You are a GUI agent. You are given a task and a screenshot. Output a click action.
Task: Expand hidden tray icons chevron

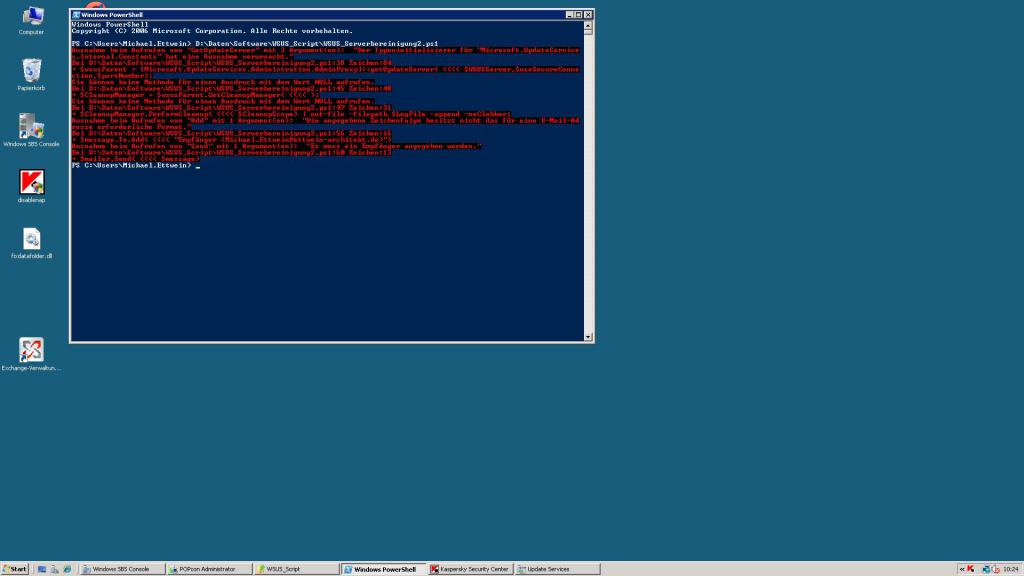[x=962, y=569]
